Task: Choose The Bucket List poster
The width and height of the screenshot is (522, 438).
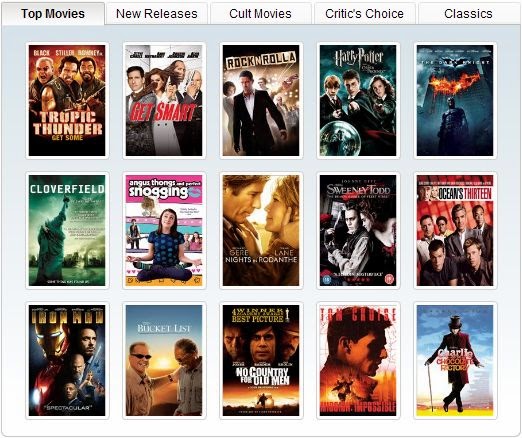Action: coord(164,360)
